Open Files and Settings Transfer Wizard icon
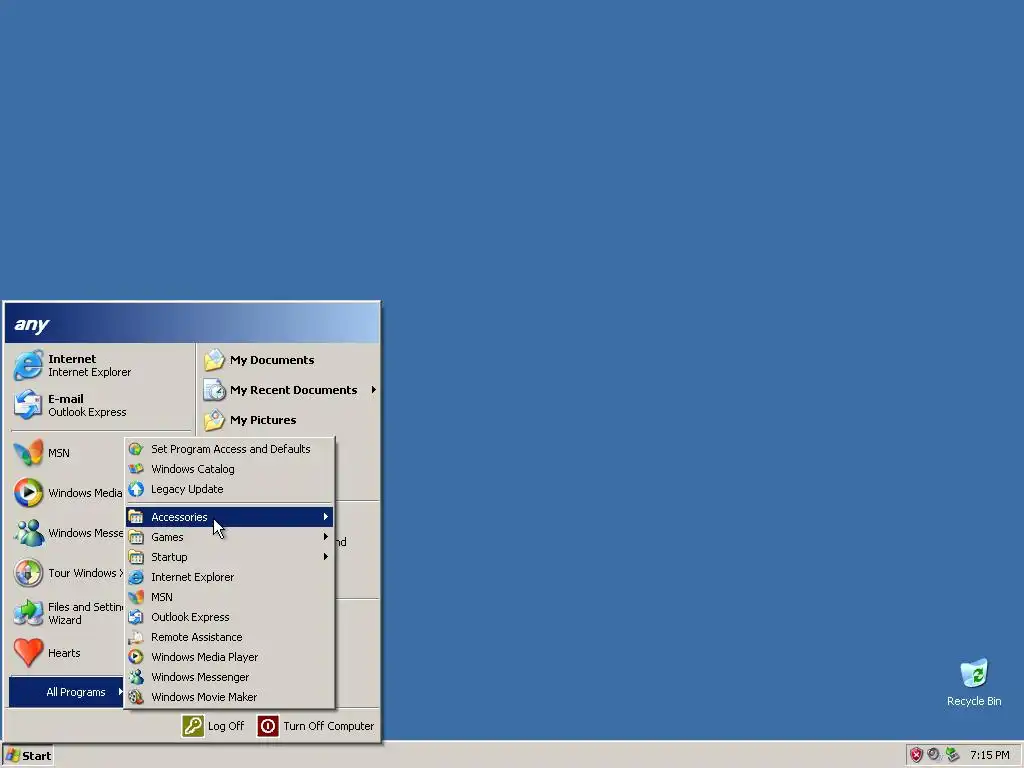Viewport: 1024px width, 768px height. tap(27, 613)
